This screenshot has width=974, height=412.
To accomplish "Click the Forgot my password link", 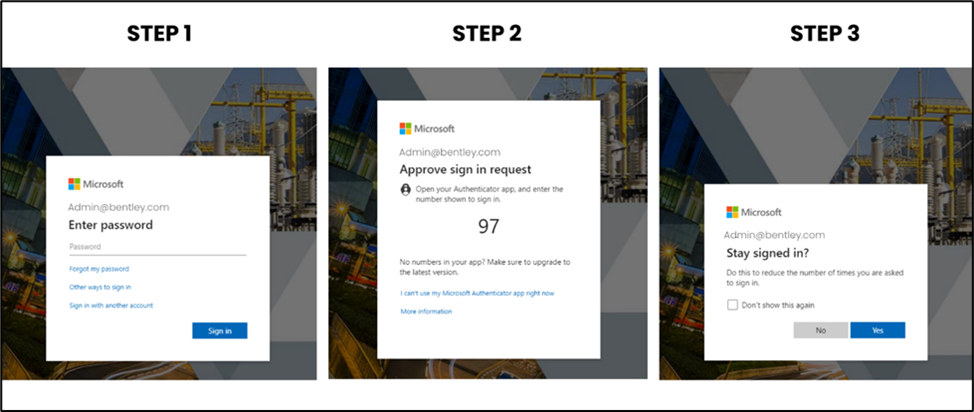I will (x=99, y=269).
